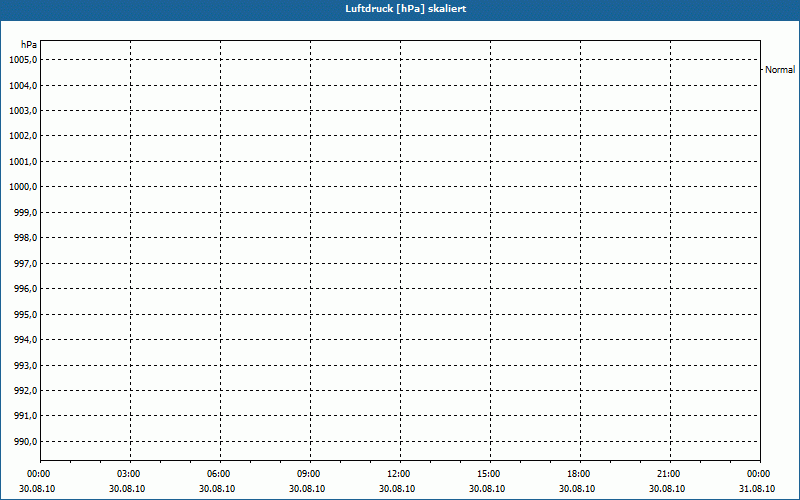Select the 1004,0 y-axis value
The image size is (800, 500).
tap(23, 85)
